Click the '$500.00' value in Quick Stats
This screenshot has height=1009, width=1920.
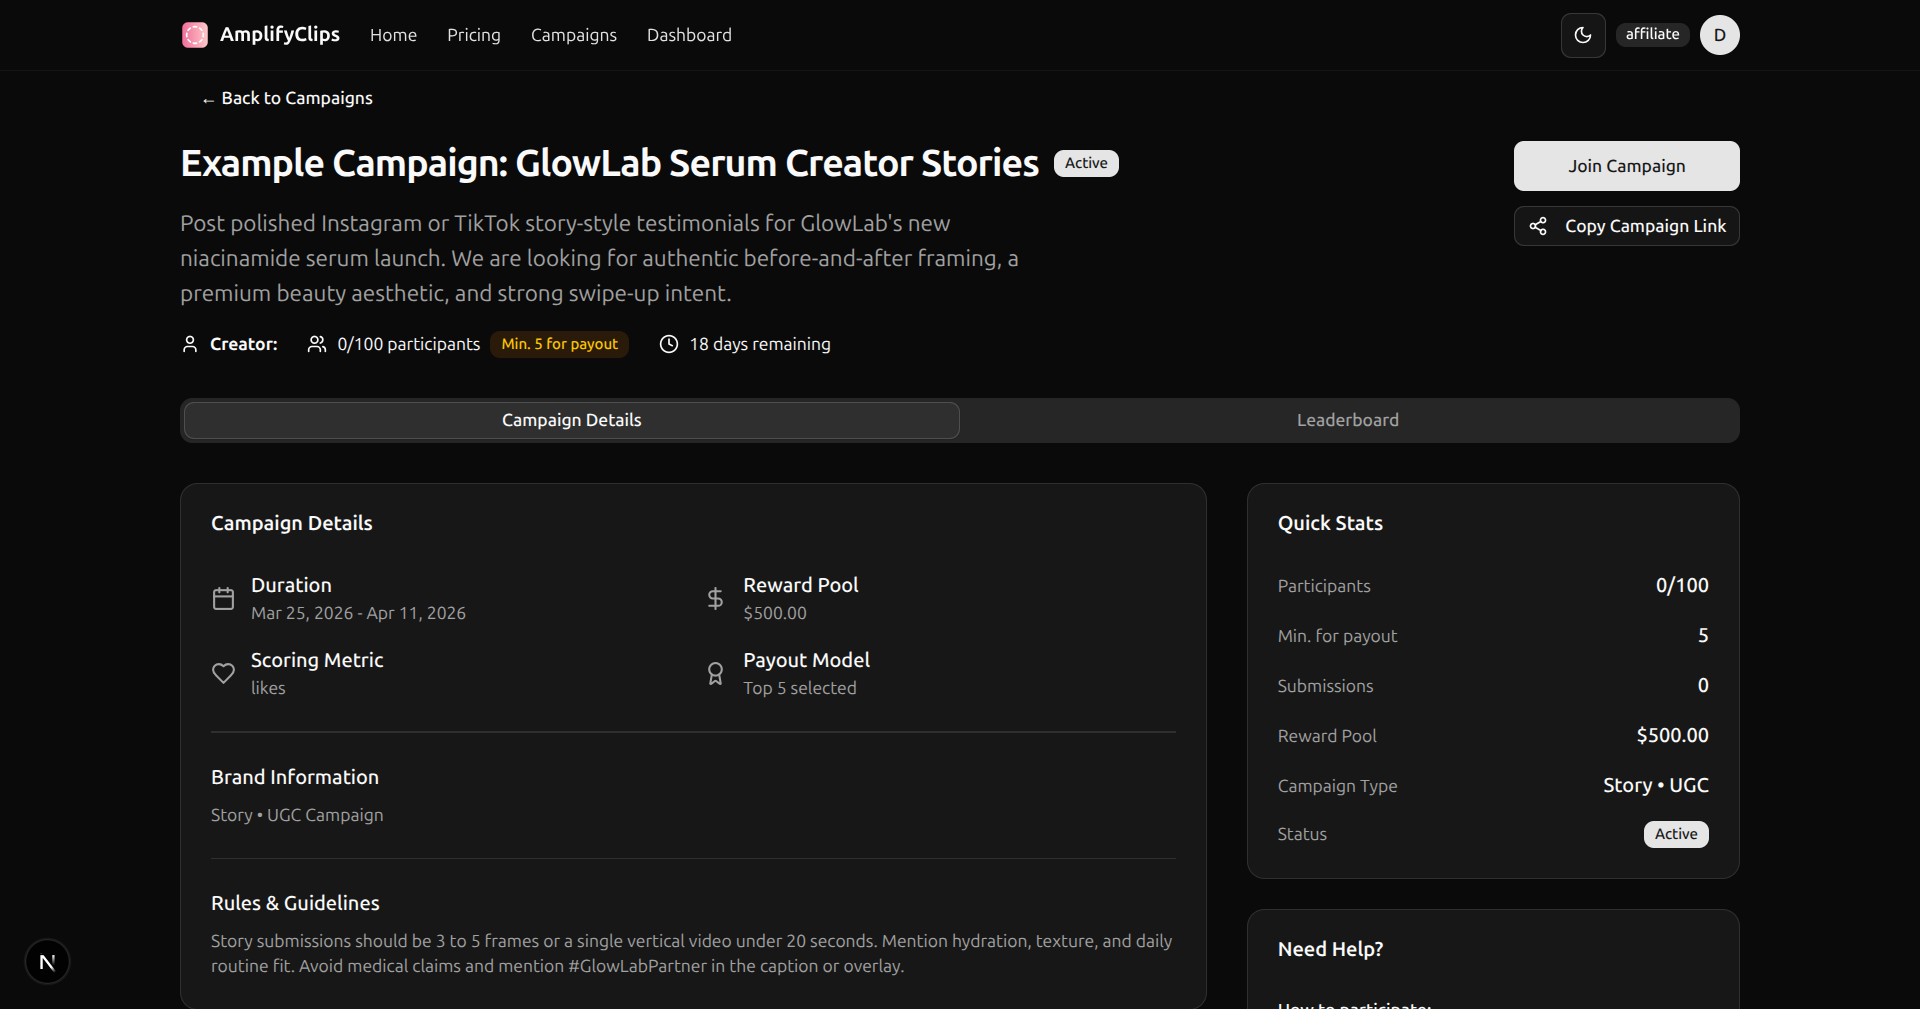1672,735
